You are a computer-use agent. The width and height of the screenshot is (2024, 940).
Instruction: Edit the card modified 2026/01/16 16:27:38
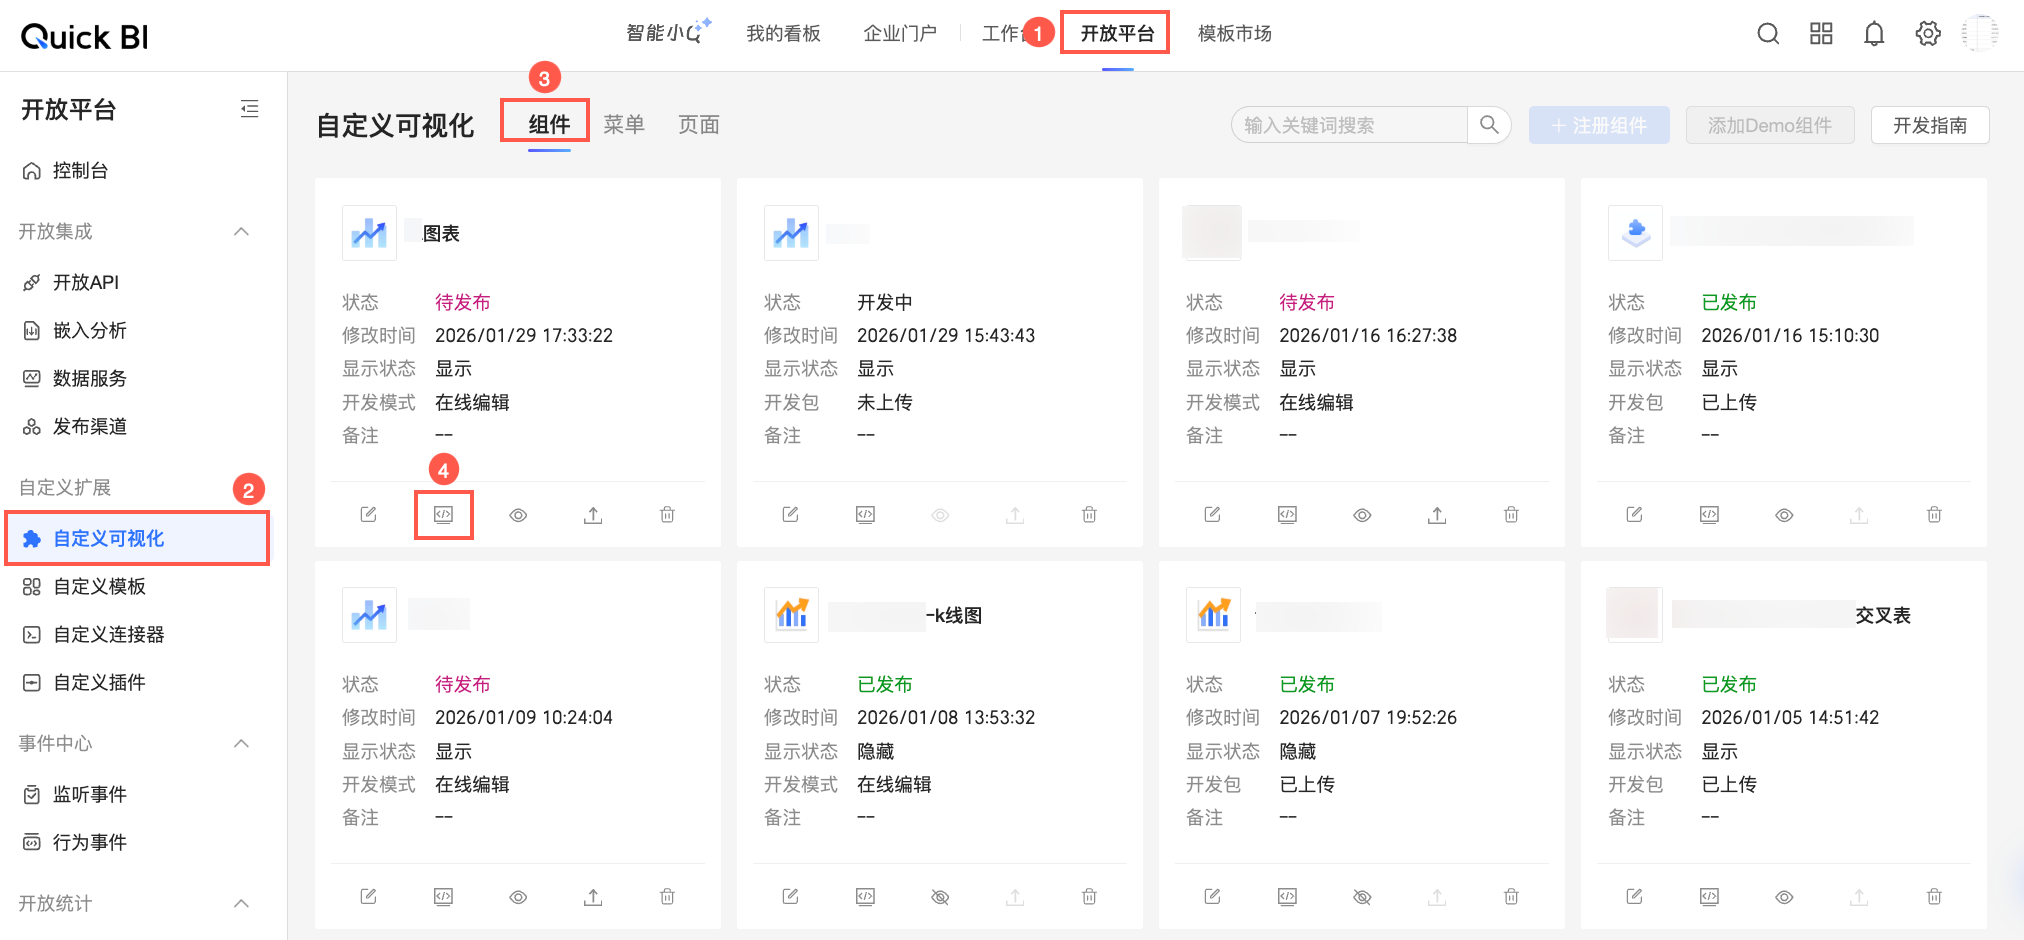pyautogui.click(x=1213, y=514)
